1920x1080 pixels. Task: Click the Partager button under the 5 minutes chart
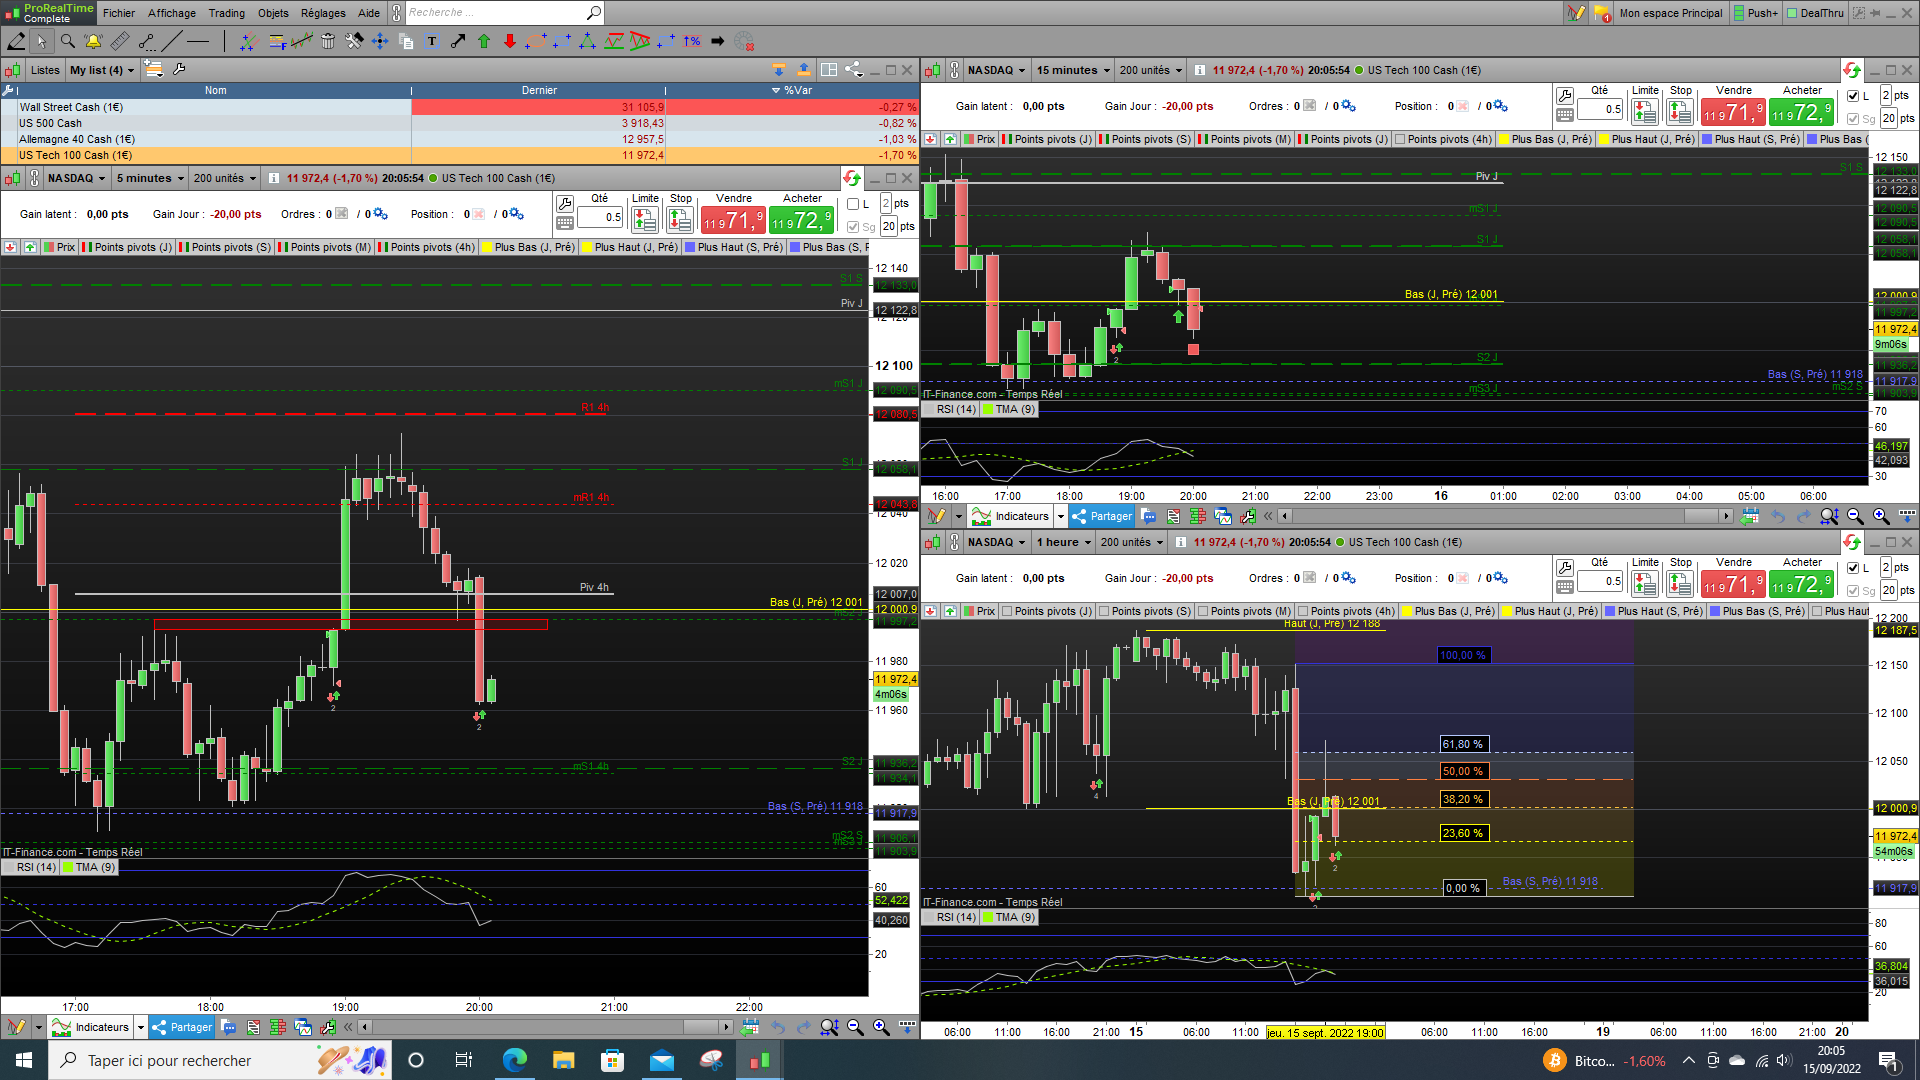tap(182, 1027)
